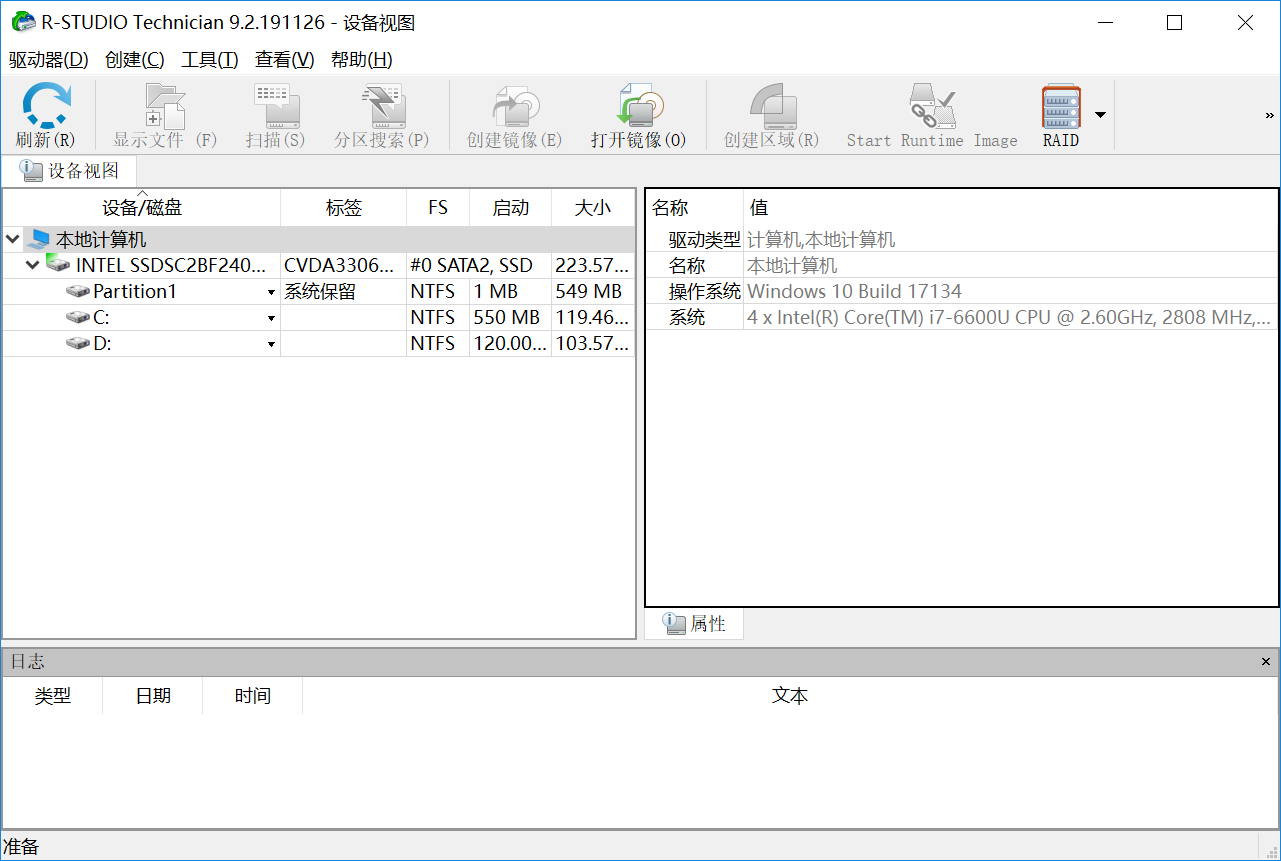
Task: Open the 打开镜像 (Open Image) toolbar icon
Action: pyautogui.click(x=639, y=104)
